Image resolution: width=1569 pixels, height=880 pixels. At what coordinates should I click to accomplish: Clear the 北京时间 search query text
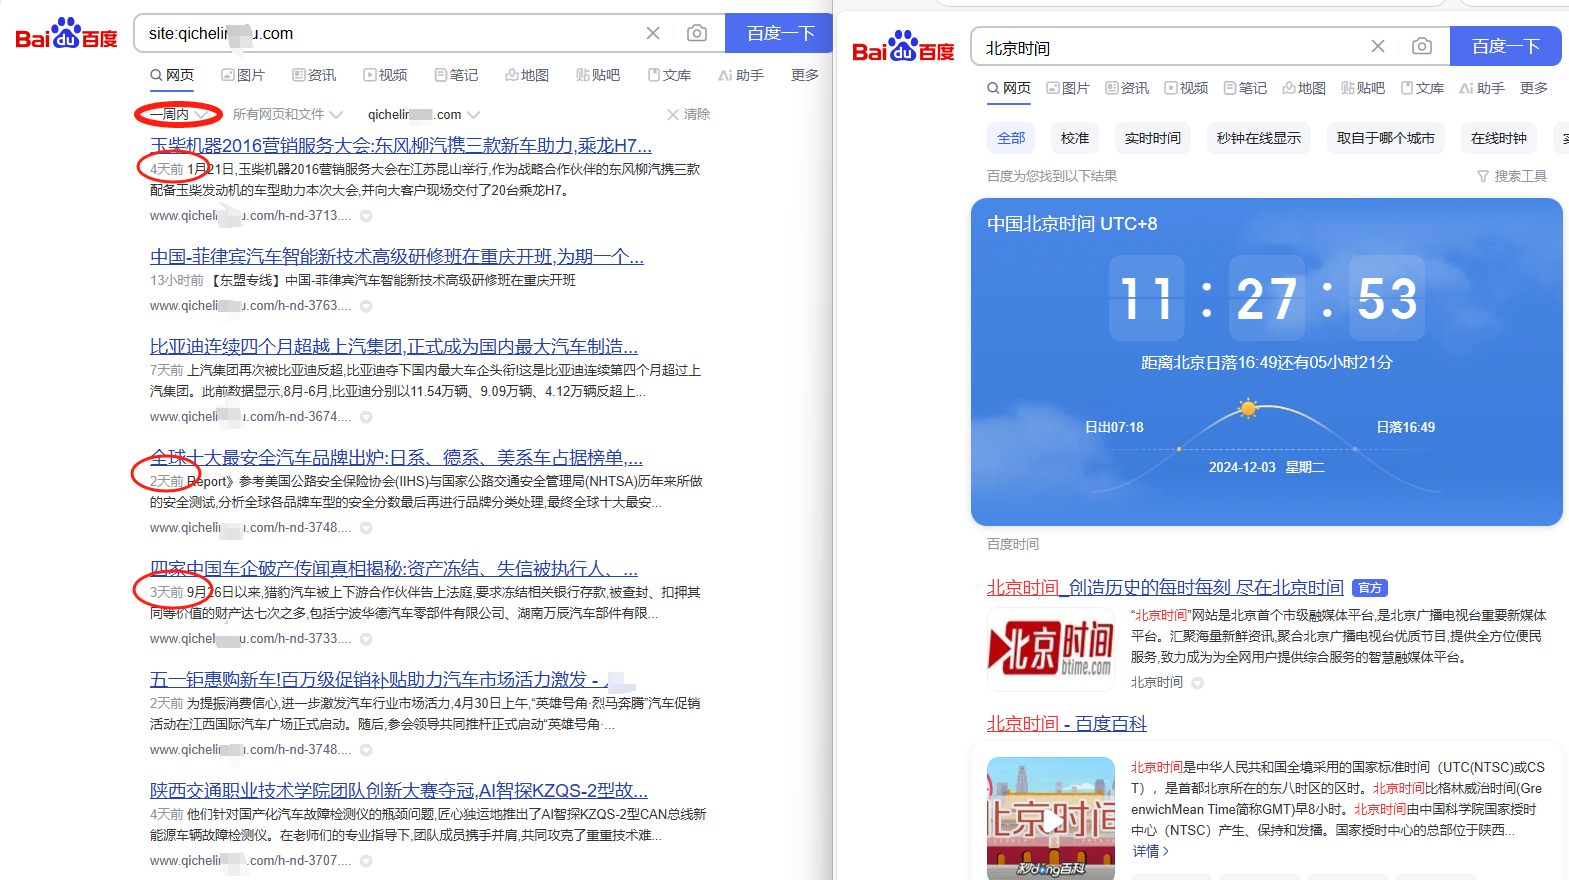point(1378,46)
